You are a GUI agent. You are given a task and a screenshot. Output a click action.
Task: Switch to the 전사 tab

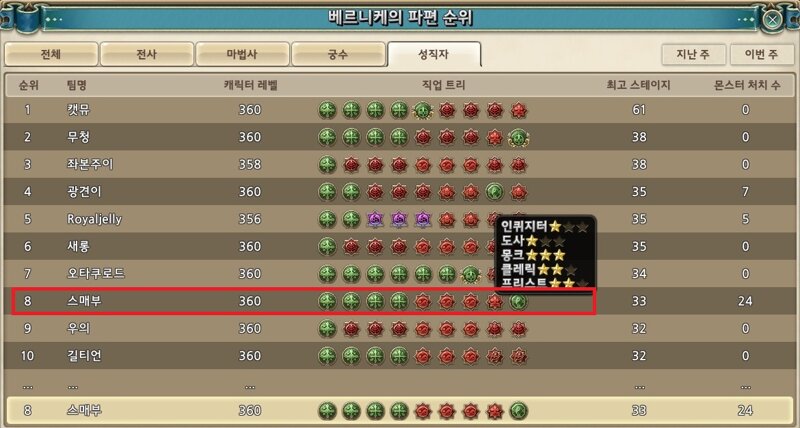tap(147, 54)
